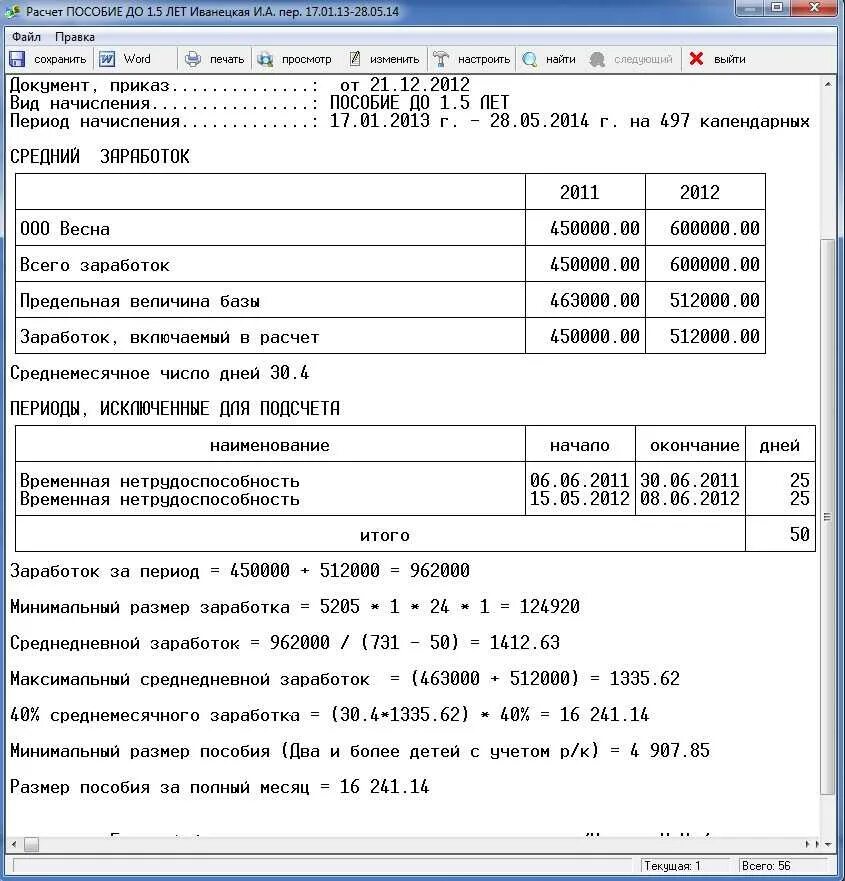Click 'Предельная величина базы' row label
Viewport: 845px width, 881px height.
139,301
